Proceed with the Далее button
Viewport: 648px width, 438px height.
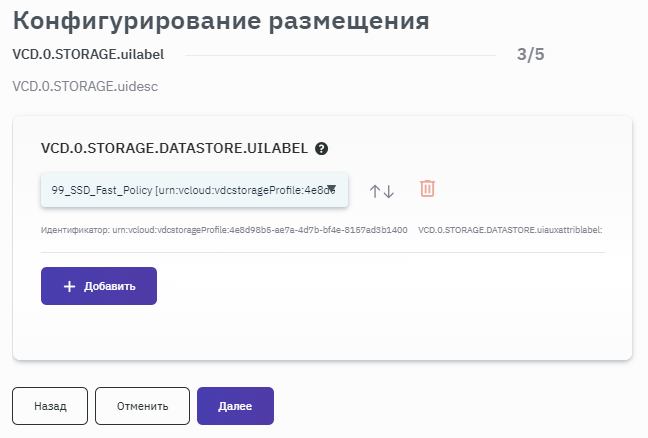pos(235,407)
